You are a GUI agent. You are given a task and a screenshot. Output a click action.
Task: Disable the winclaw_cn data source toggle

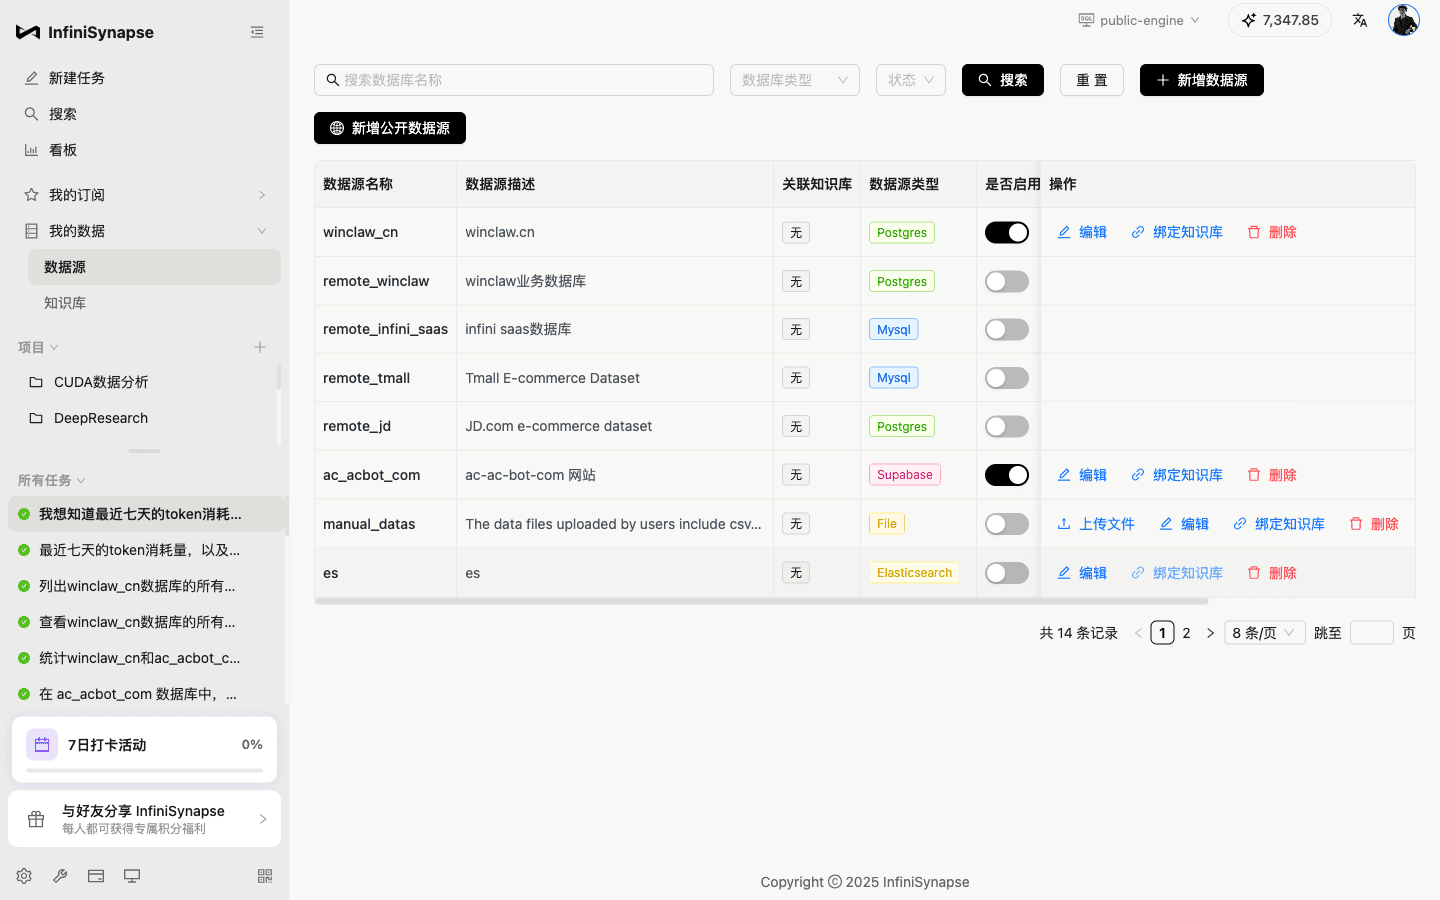[x=1006, y=231]
